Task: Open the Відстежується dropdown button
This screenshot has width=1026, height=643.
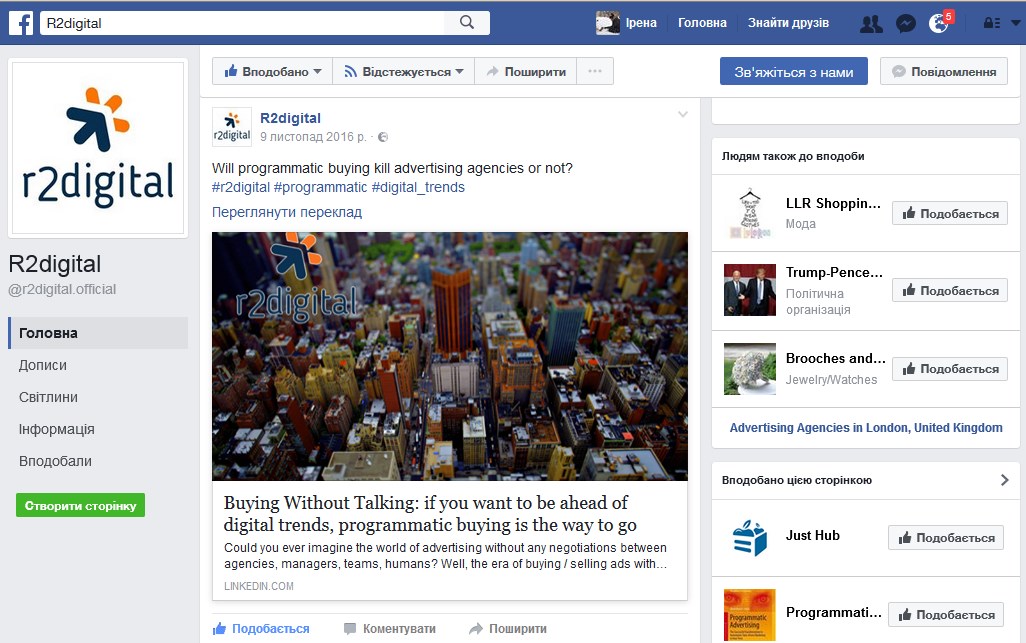Action: click(x=404, y=71)
